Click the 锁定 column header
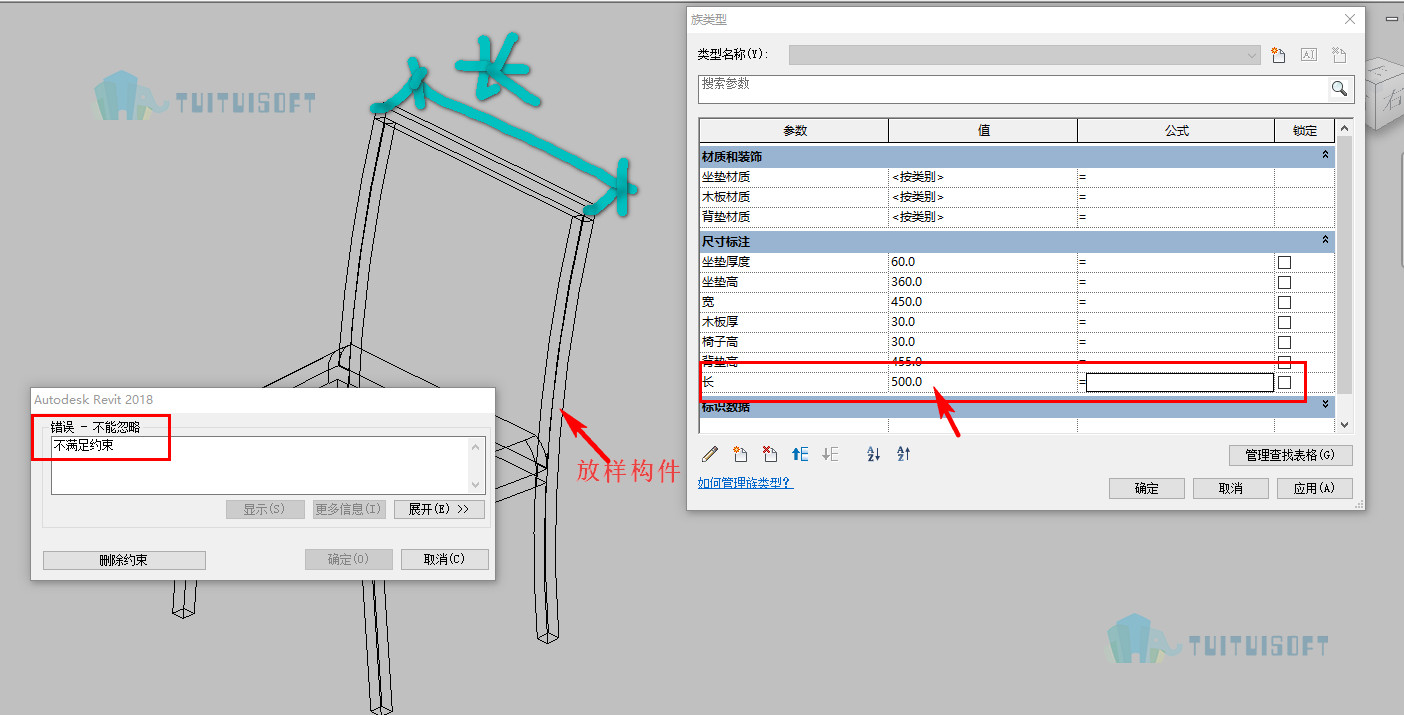The image size is (1404, 715). click(1304, 131)
